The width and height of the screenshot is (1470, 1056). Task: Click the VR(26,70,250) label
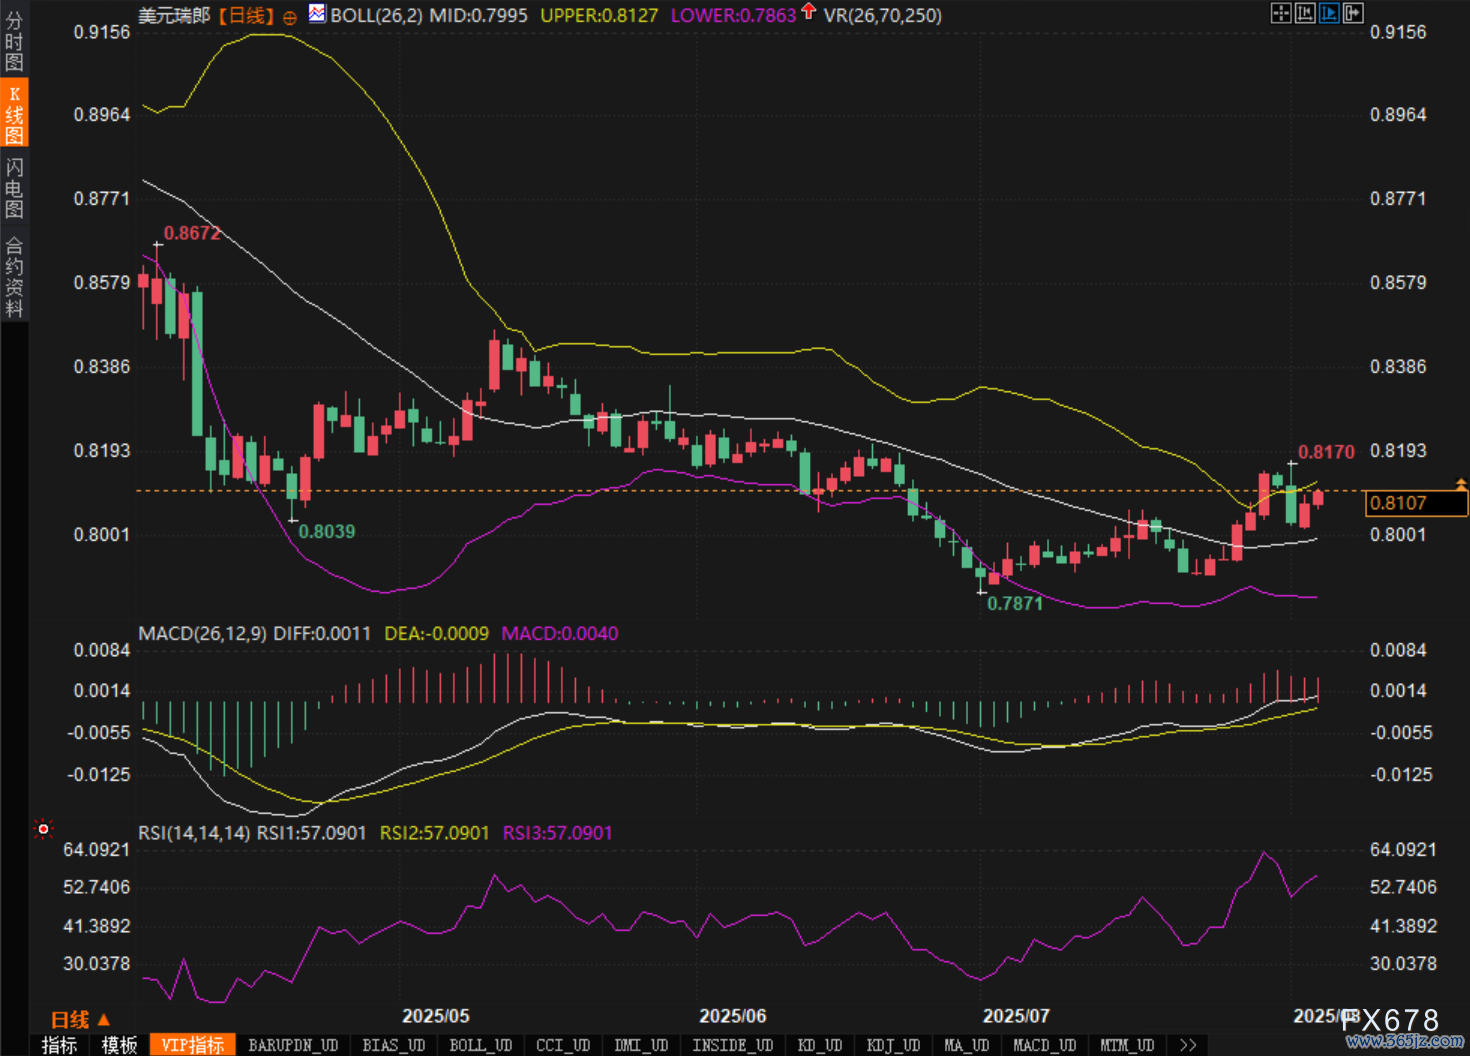tap(883, 15)
